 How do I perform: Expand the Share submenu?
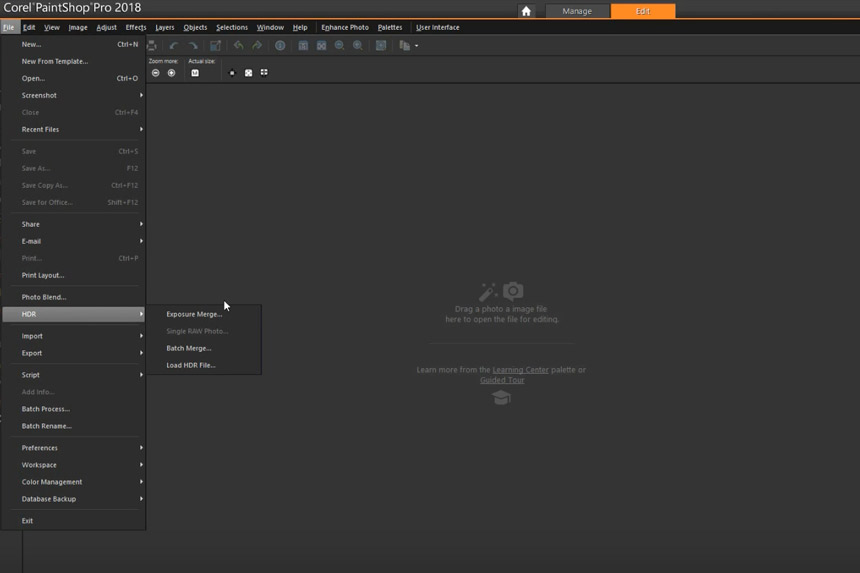tap(73, 224)
